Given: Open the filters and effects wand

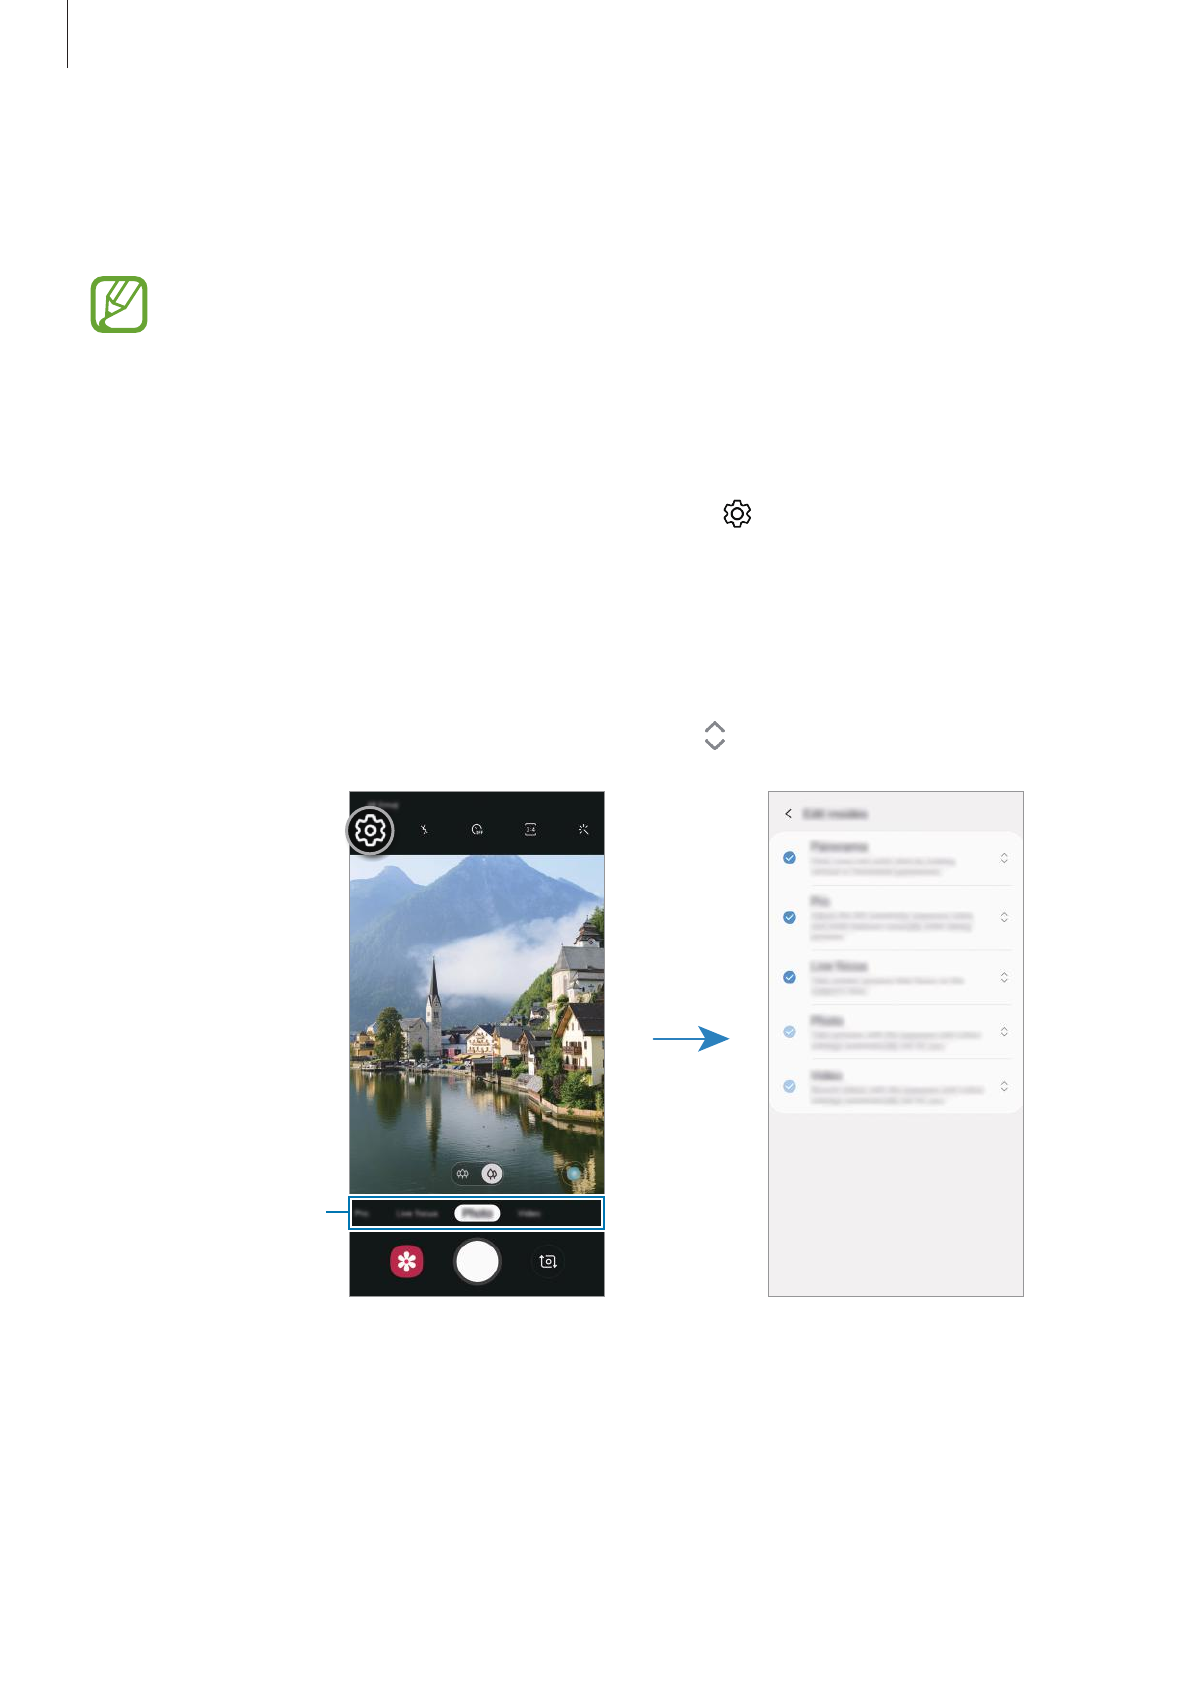Looking at the screenshot, I should 583,829.
